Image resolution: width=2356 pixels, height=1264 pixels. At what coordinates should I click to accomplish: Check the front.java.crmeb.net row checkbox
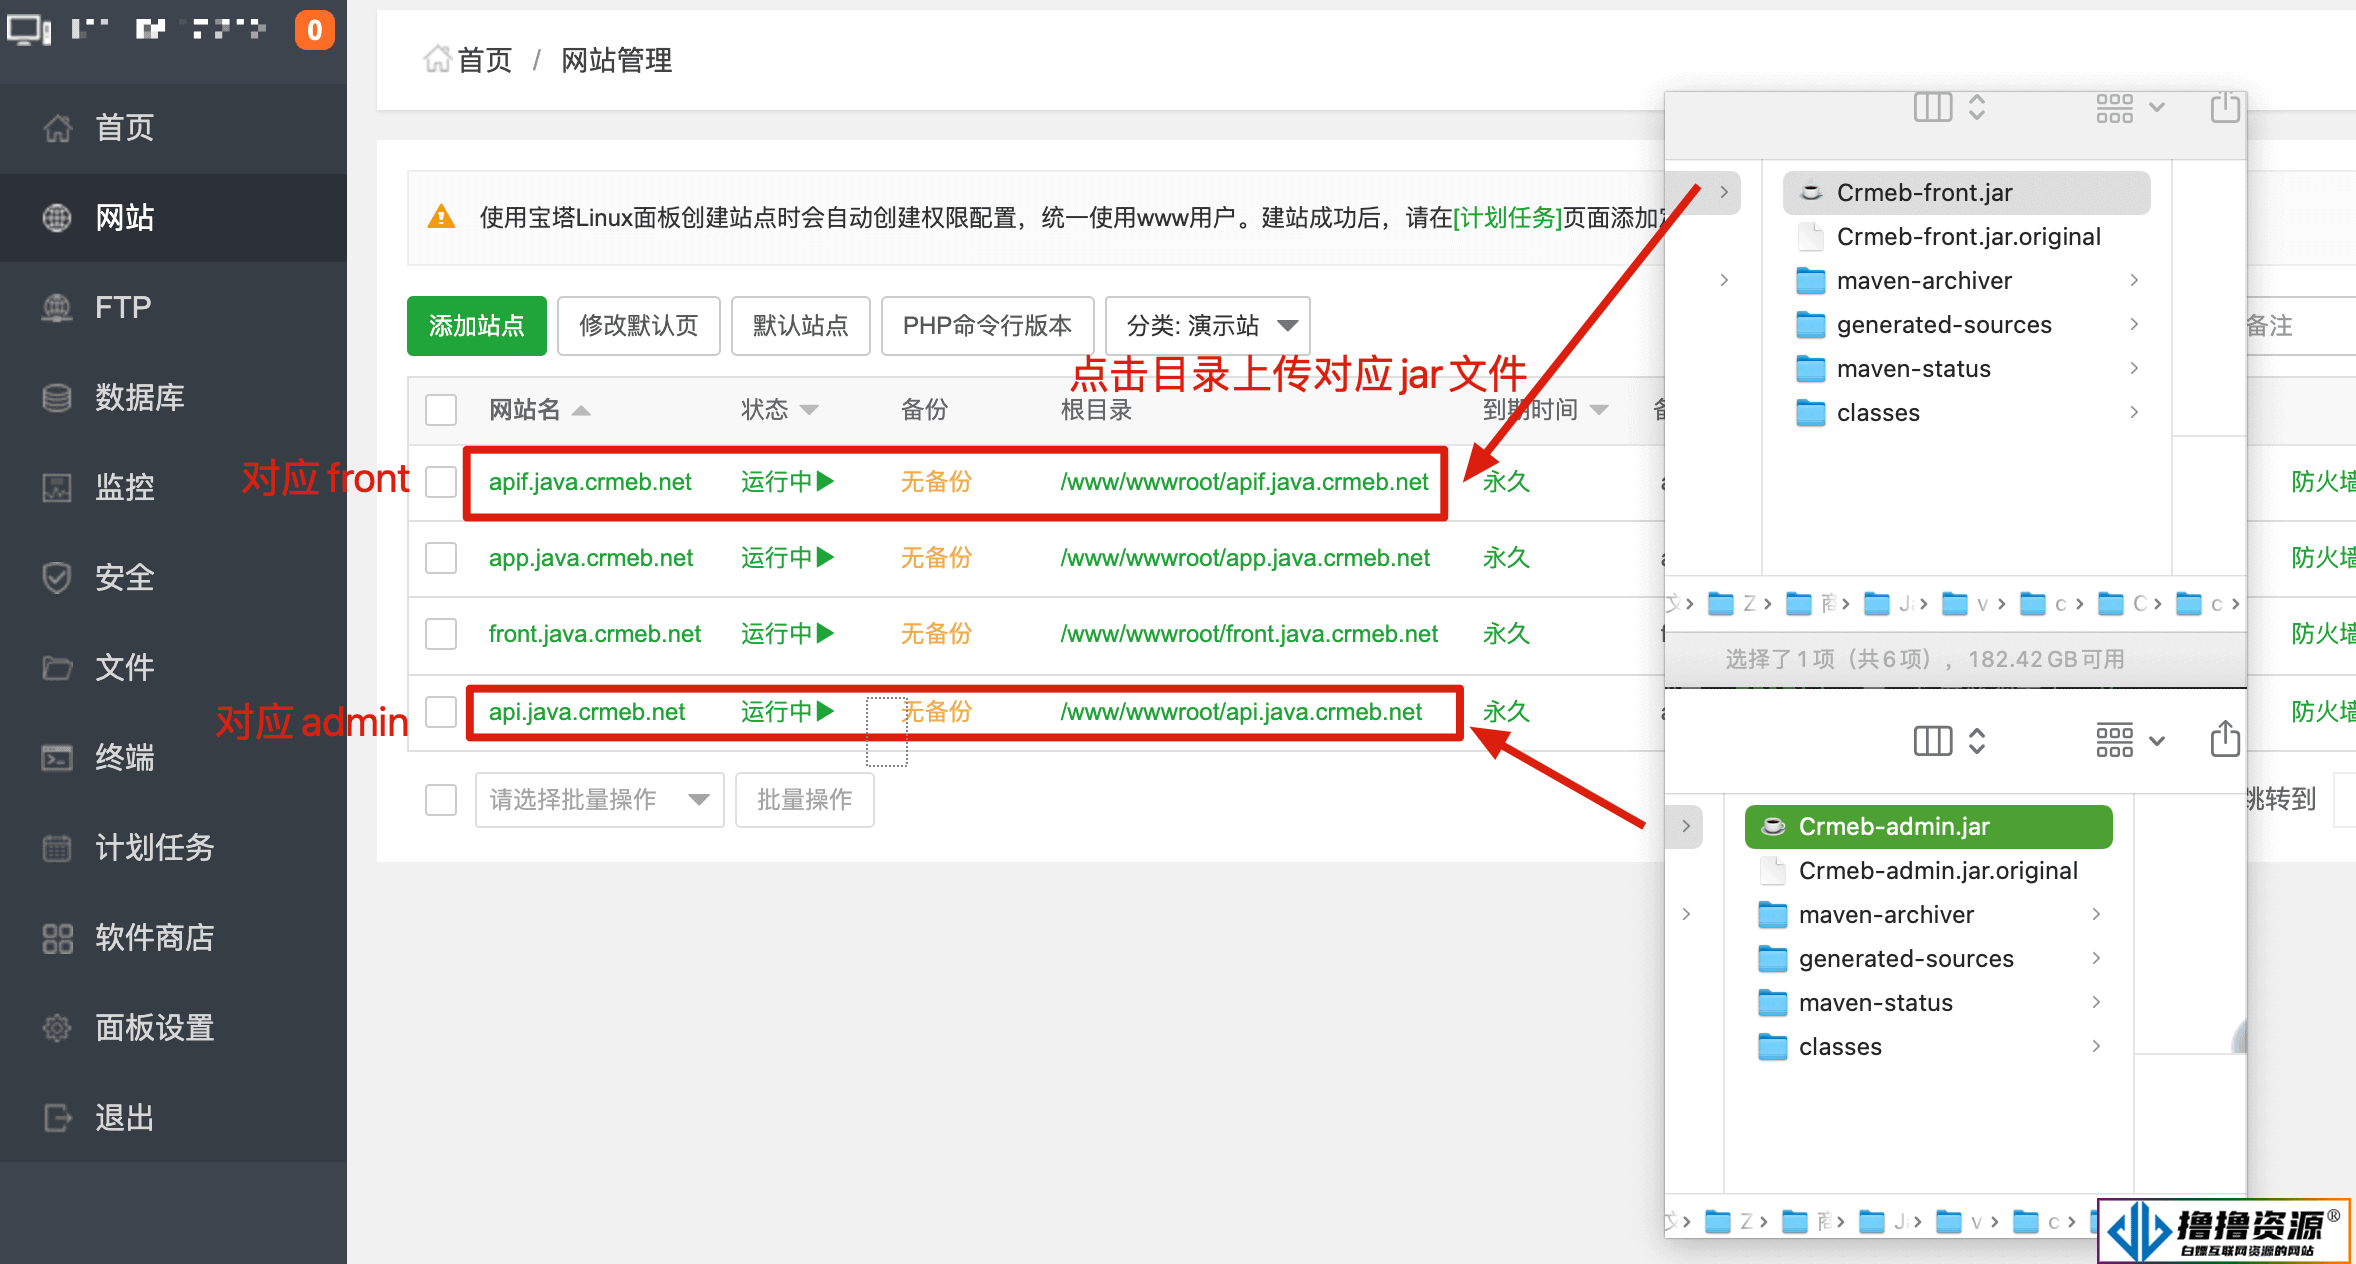[441, 634]
